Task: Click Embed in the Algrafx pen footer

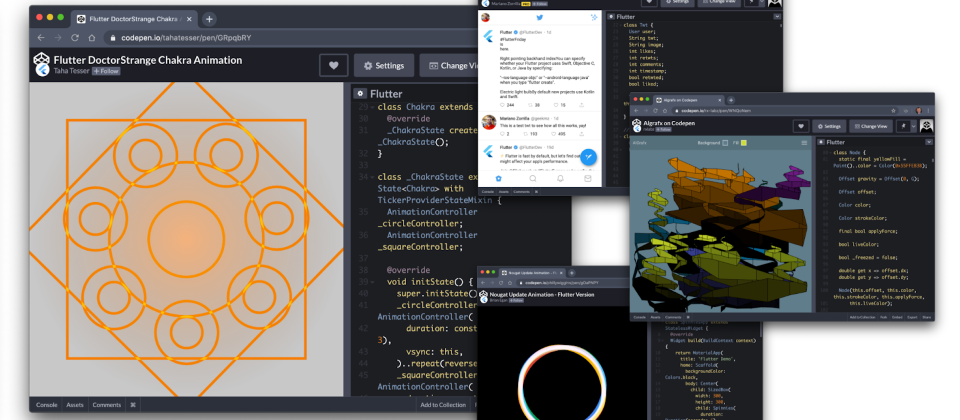Action: 897,317
